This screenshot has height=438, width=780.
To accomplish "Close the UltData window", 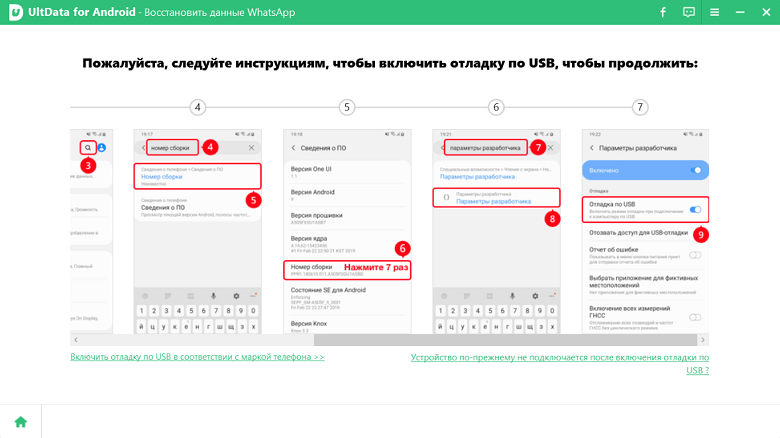I will point(766,12).
